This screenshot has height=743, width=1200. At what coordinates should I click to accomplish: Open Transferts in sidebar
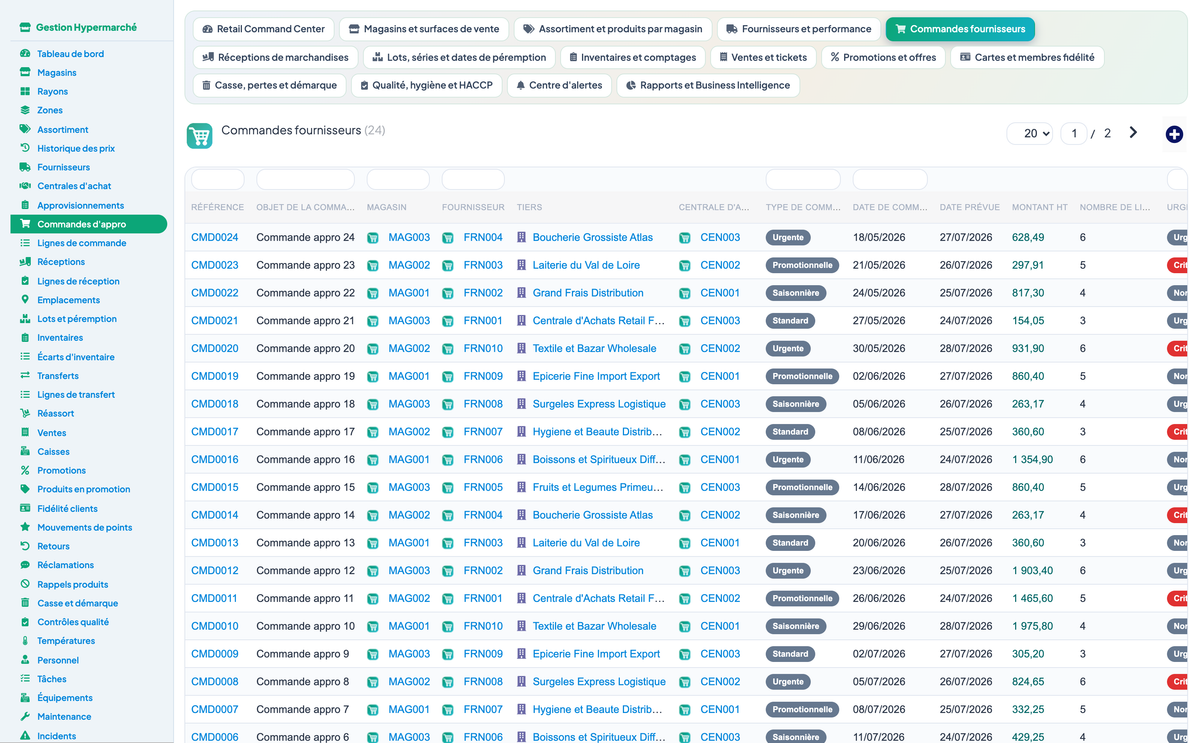click(x=58, y=376)
